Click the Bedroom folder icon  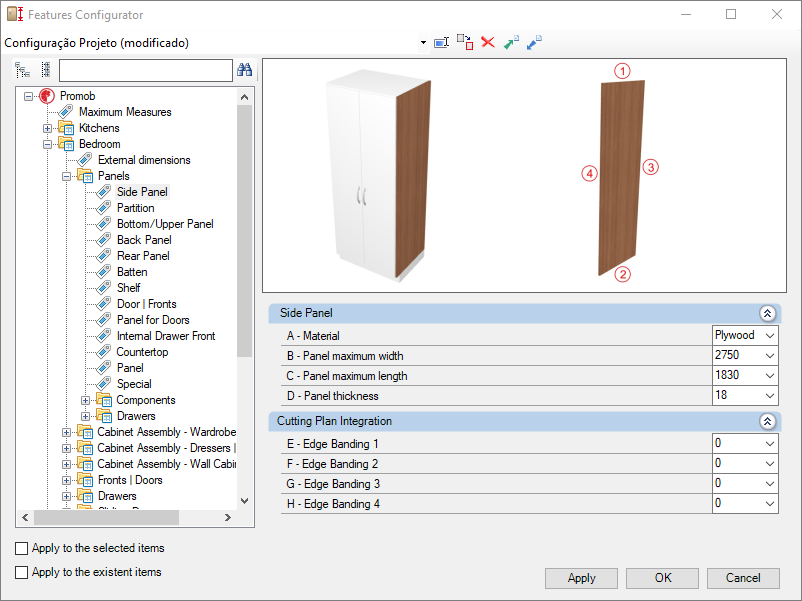point(66,144)
